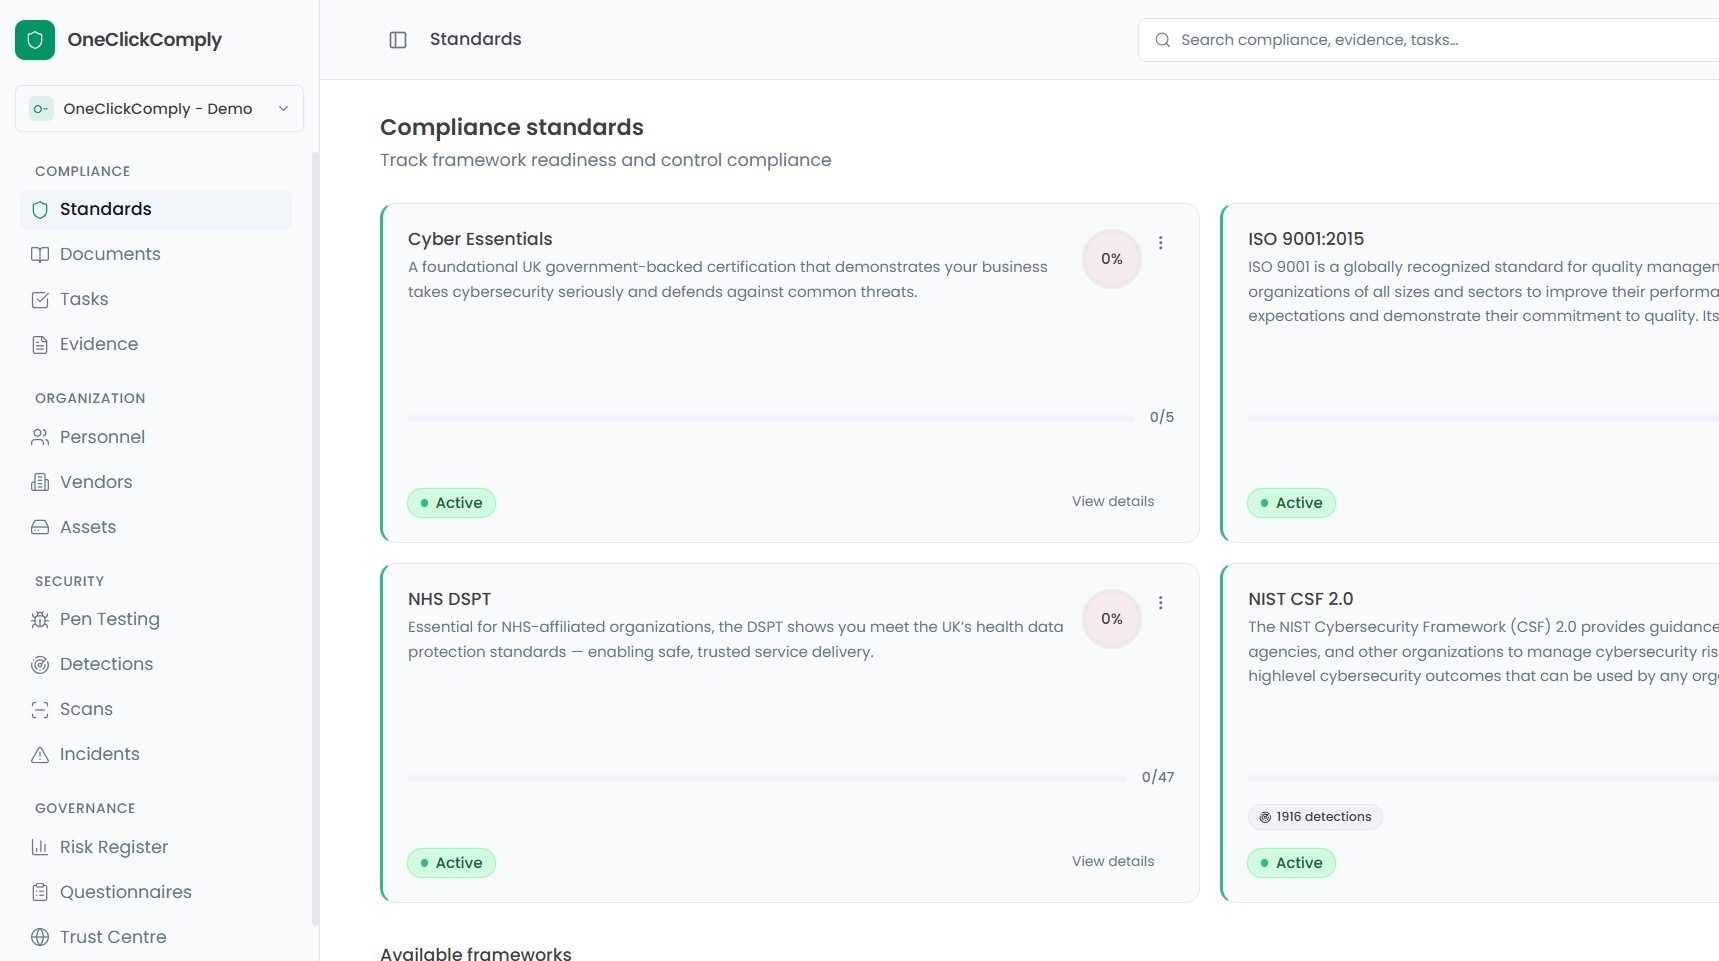This screenshot has height=961, width=1719.
Task: Open Trust Centre globe icon
Action: tap(40, 937)
